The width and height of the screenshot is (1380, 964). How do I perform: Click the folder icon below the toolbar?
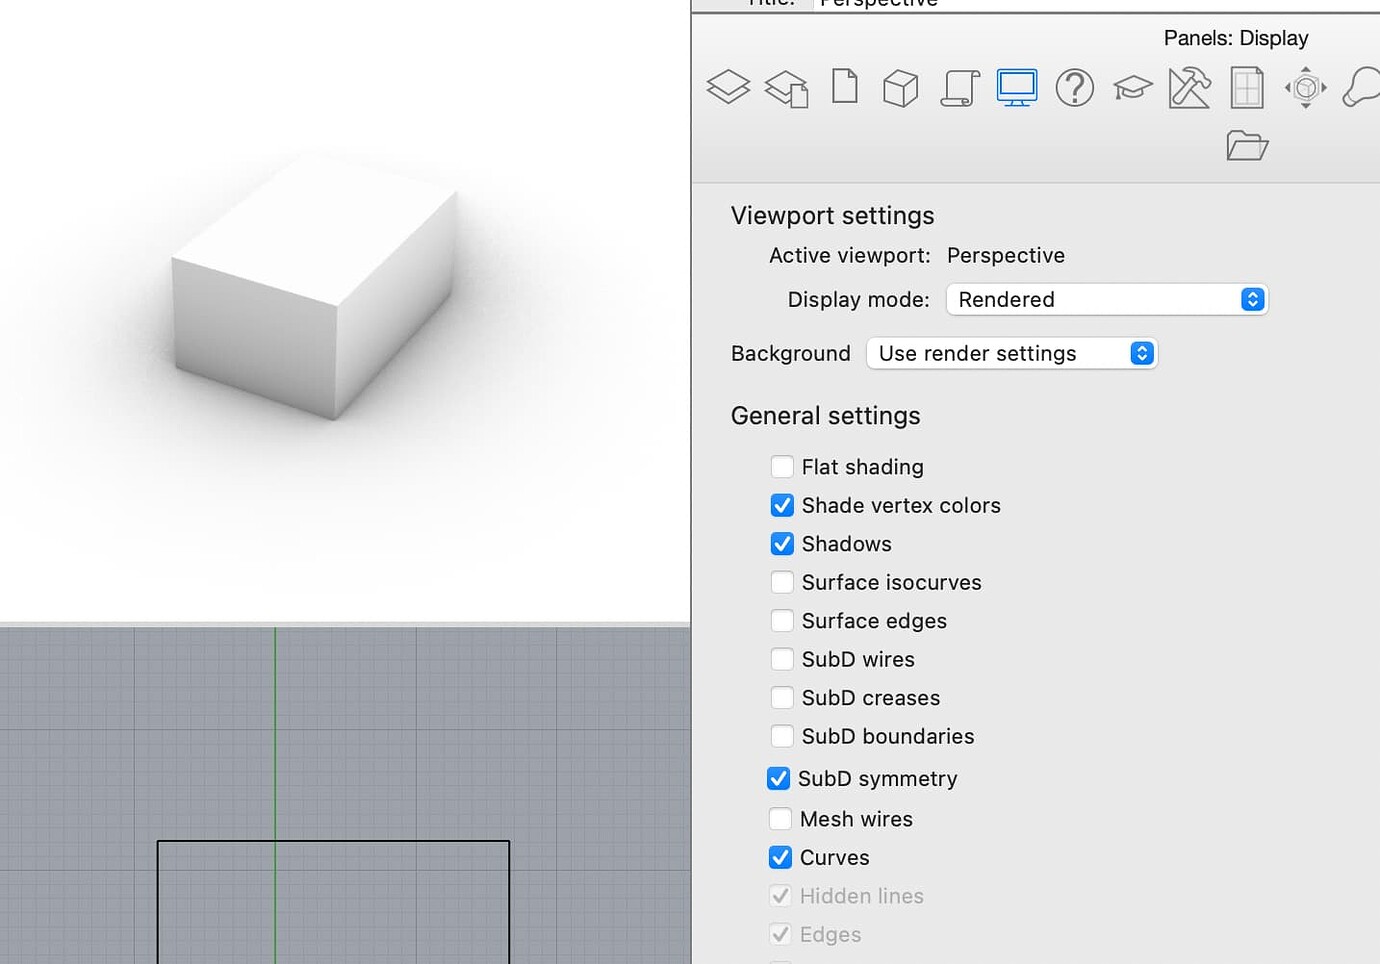point(1246,145)
